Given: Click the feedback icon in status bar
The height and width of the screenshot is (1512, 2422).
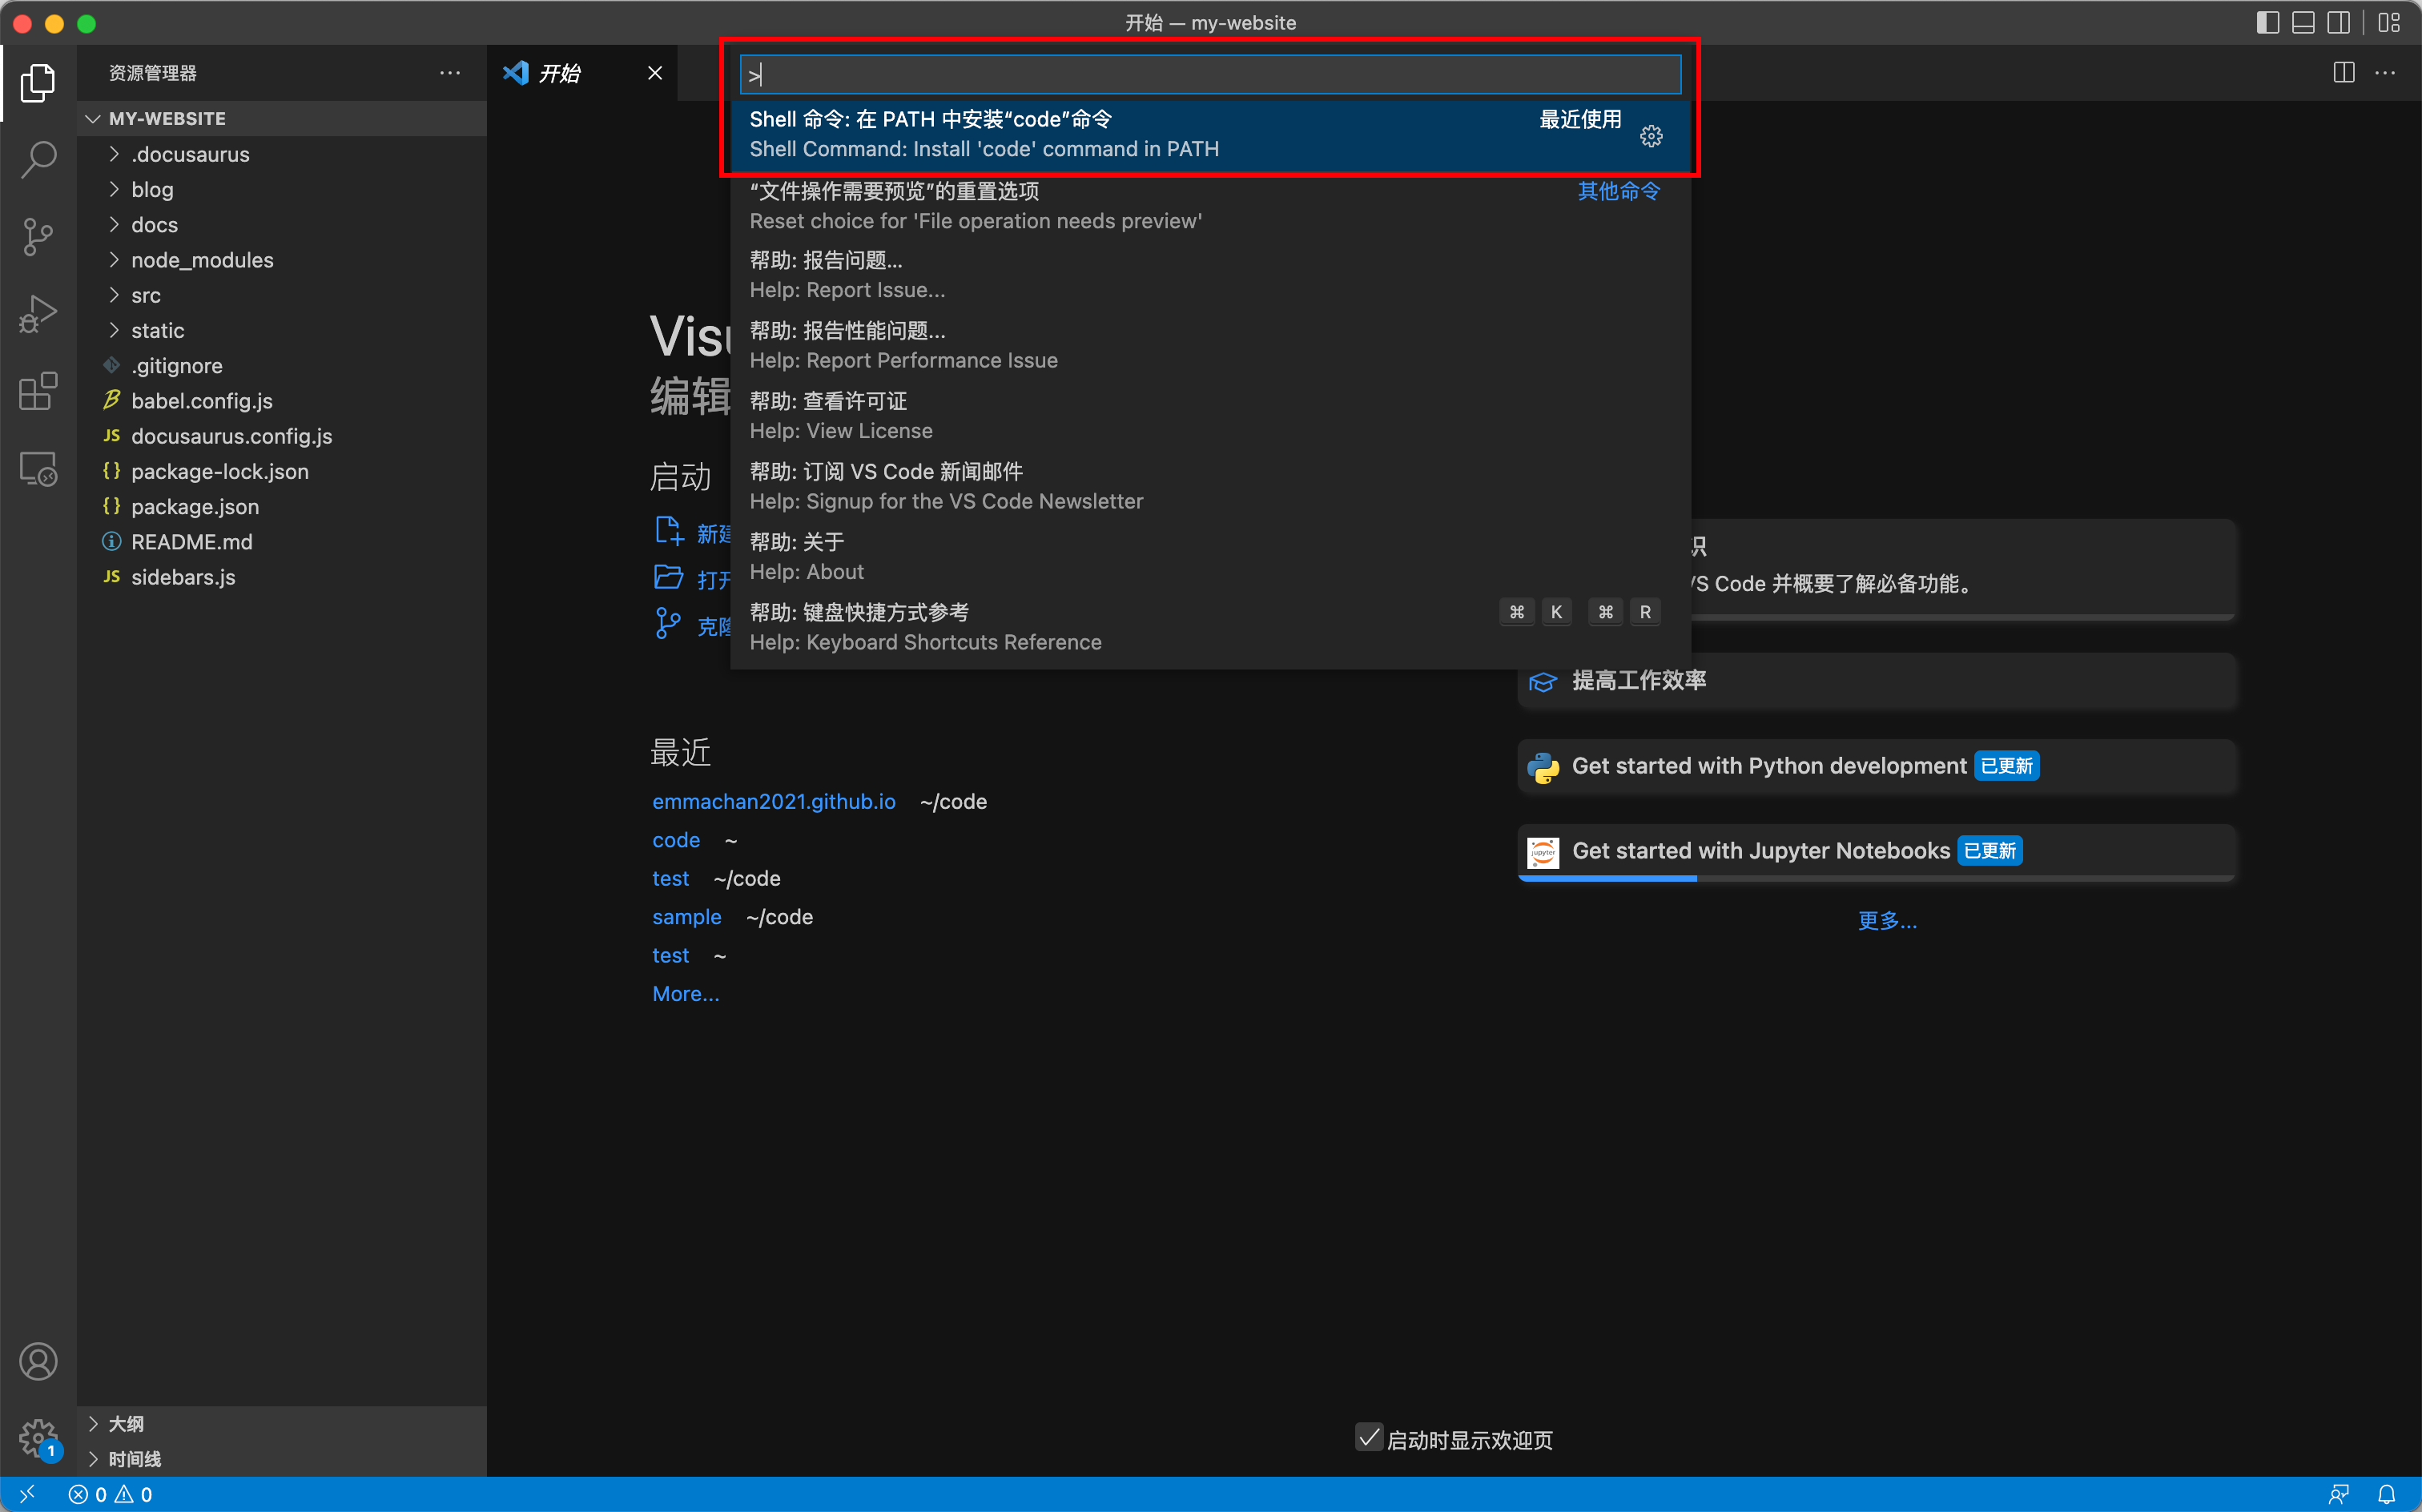Looking at the screenshot, I should pyautogui.click(x=2338, y=1494).
